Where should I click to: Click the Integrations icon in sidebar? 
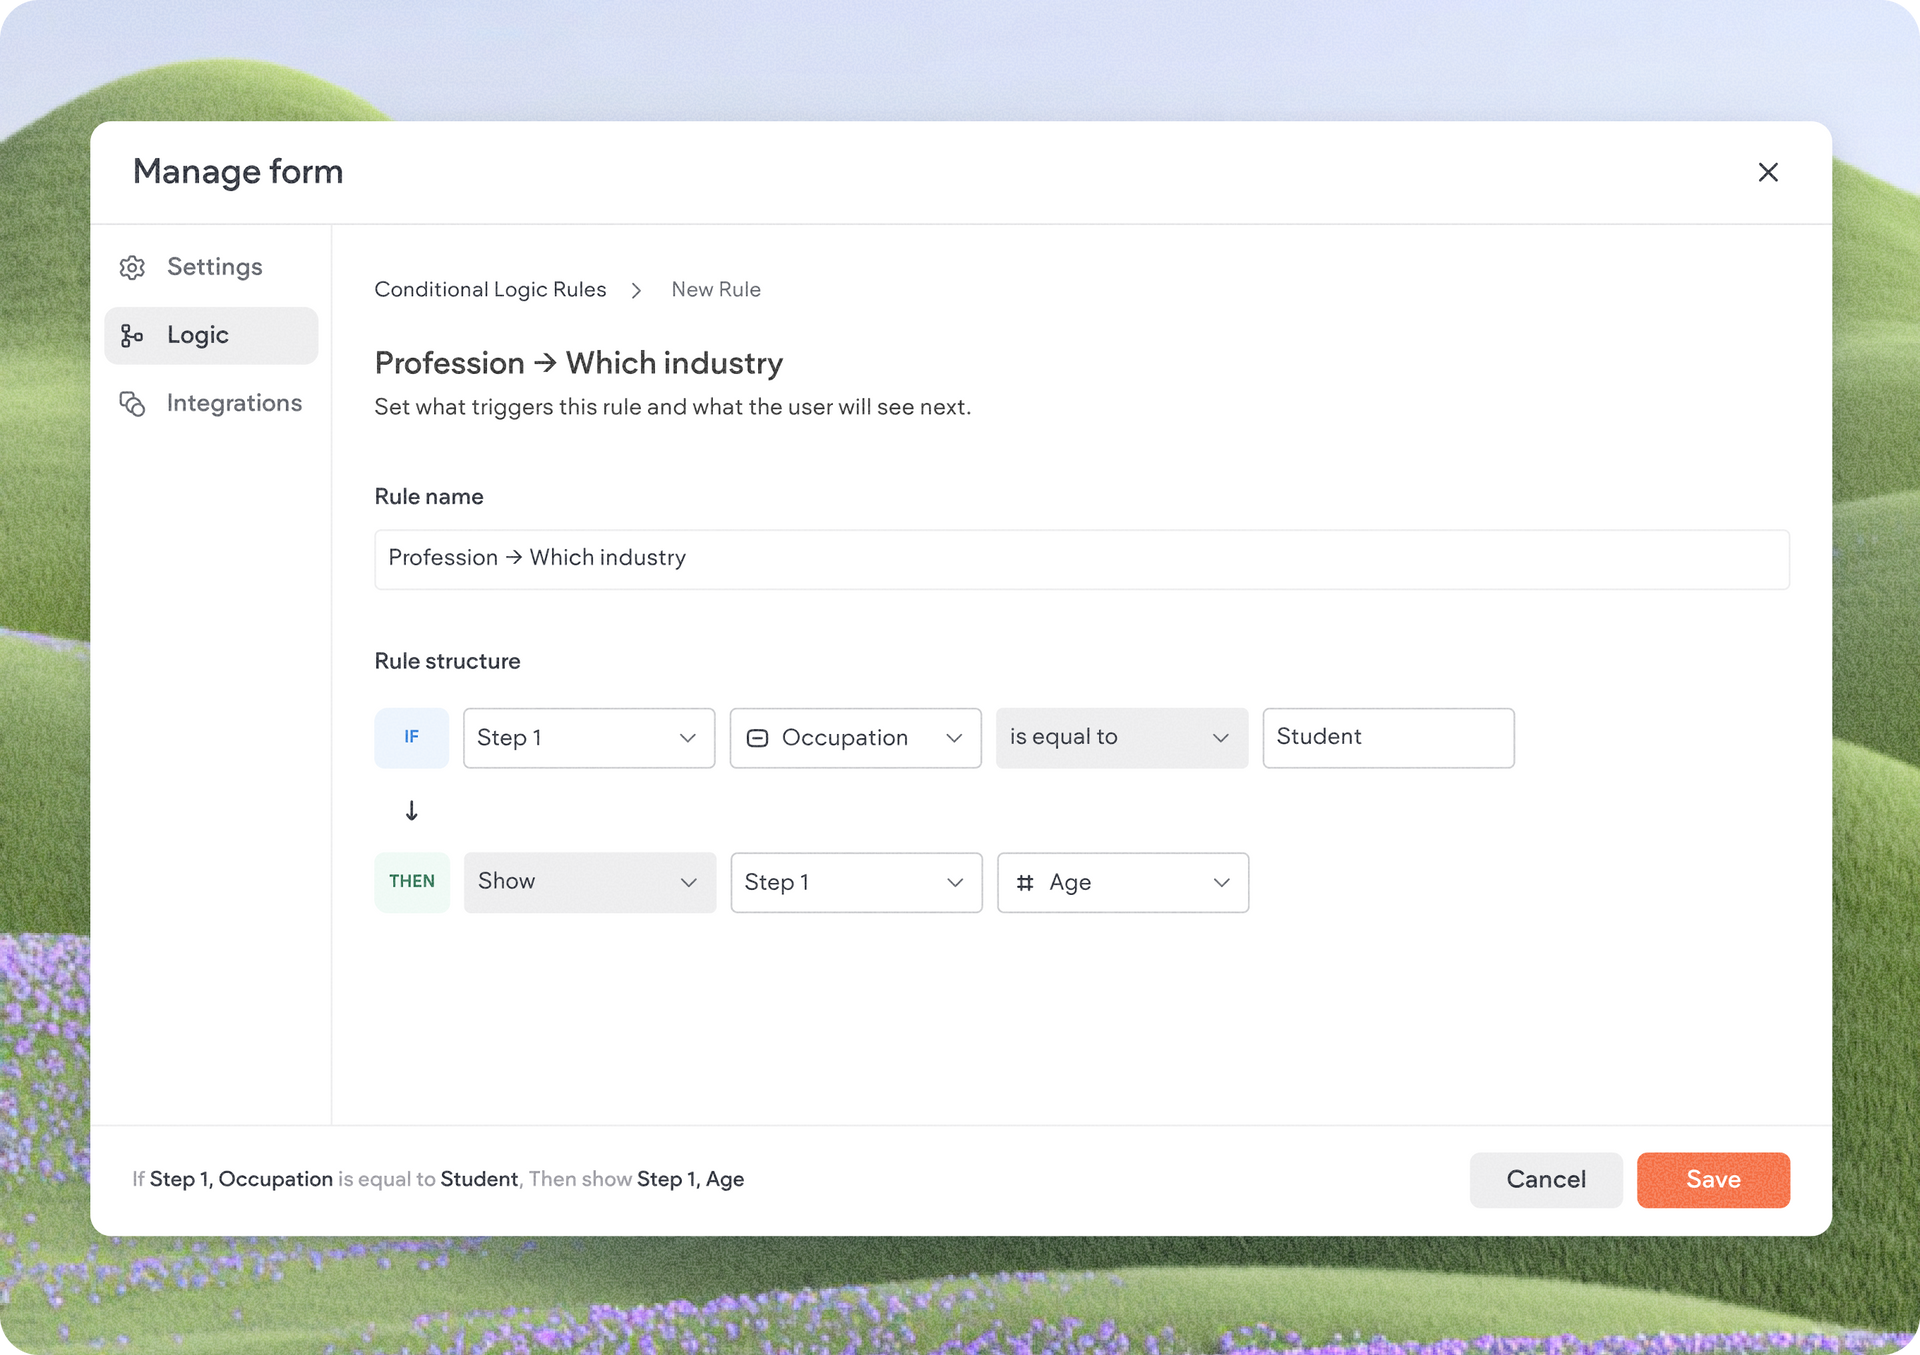point(132,403)
